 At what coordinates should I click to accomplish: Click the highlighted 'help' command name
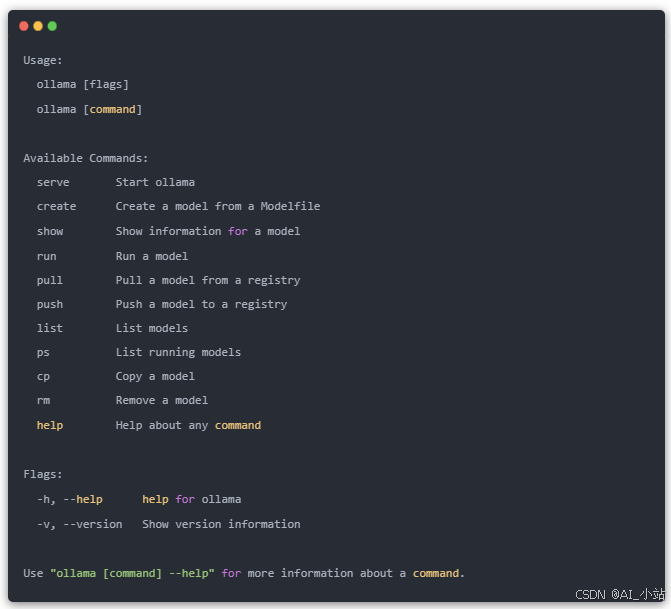50,425
